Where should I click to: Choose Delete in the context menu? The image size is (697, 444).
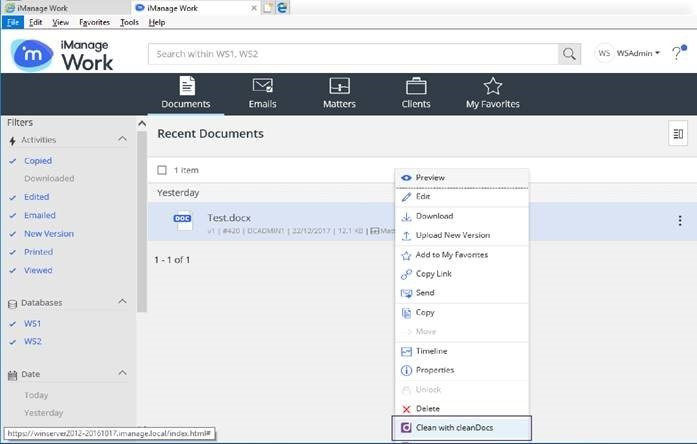click(x=461, y=409)
